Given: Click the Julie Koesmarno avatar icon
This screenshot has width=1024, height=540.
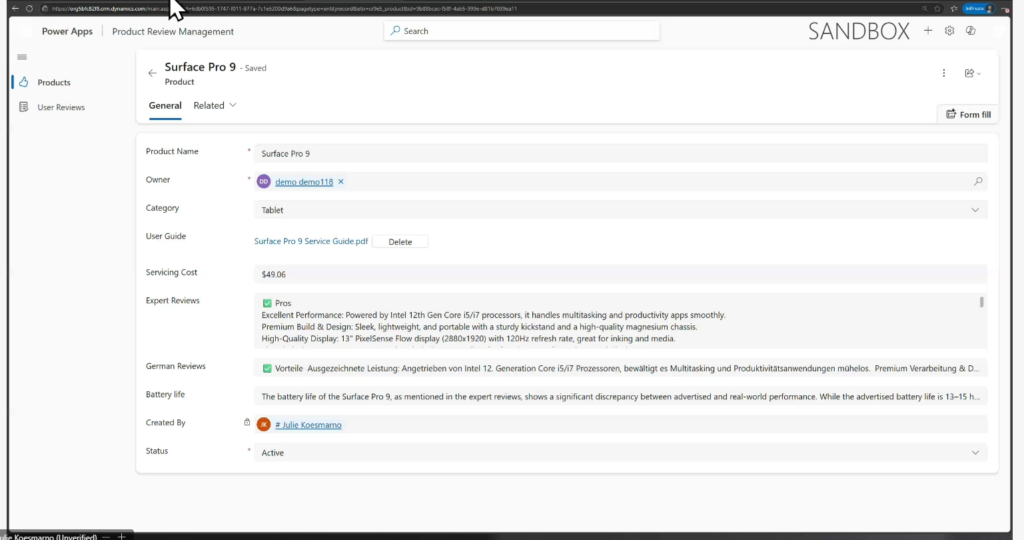Looking at the screenshot, I should pyautogui.click(x=264, y=424).
